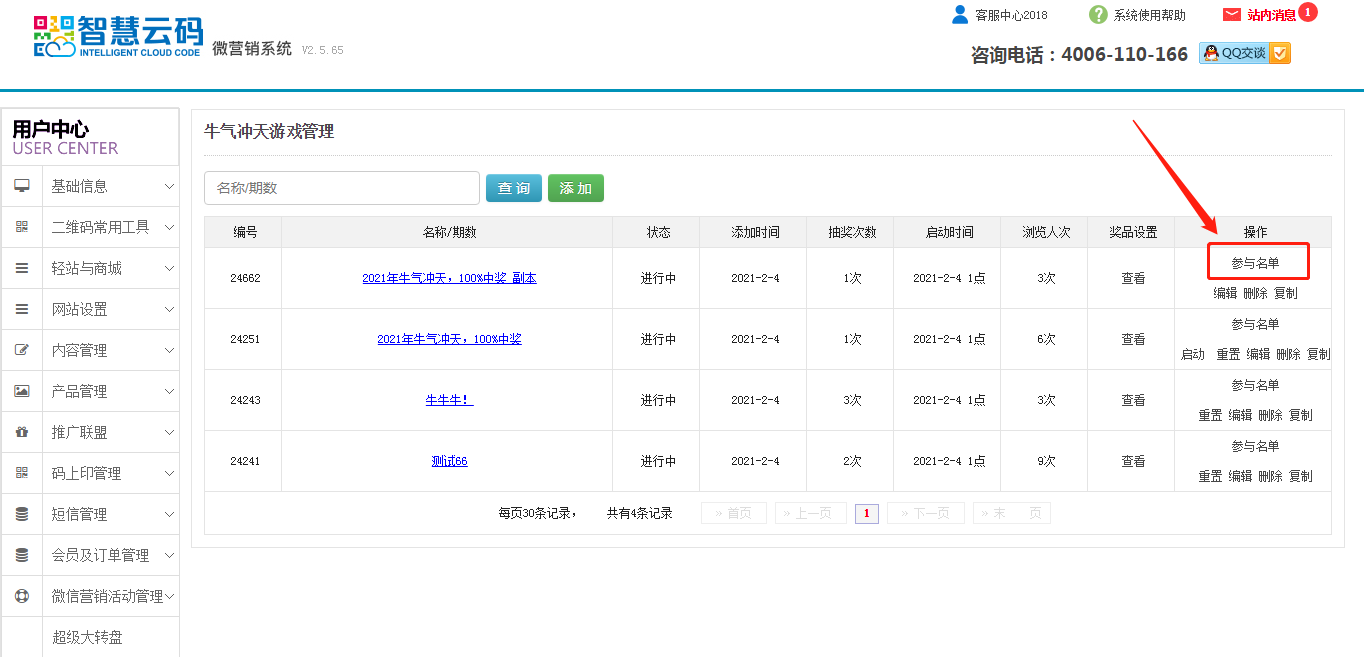Click the green 添加 button

[x=576, y=188]
